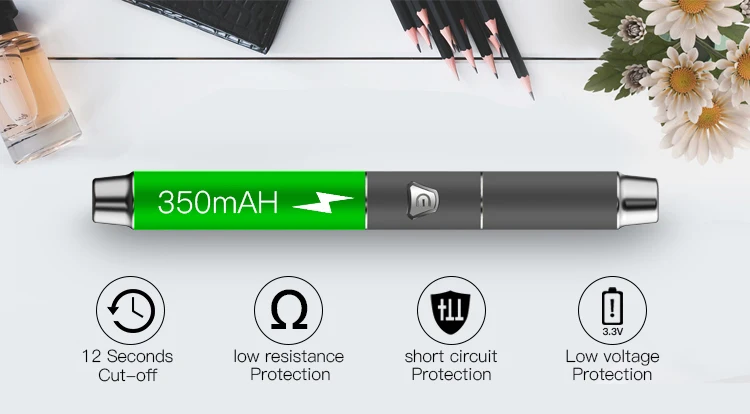750x414 pixels.
Task: Click the "low resistance Protection" label
Action: [x=289, y=365]
